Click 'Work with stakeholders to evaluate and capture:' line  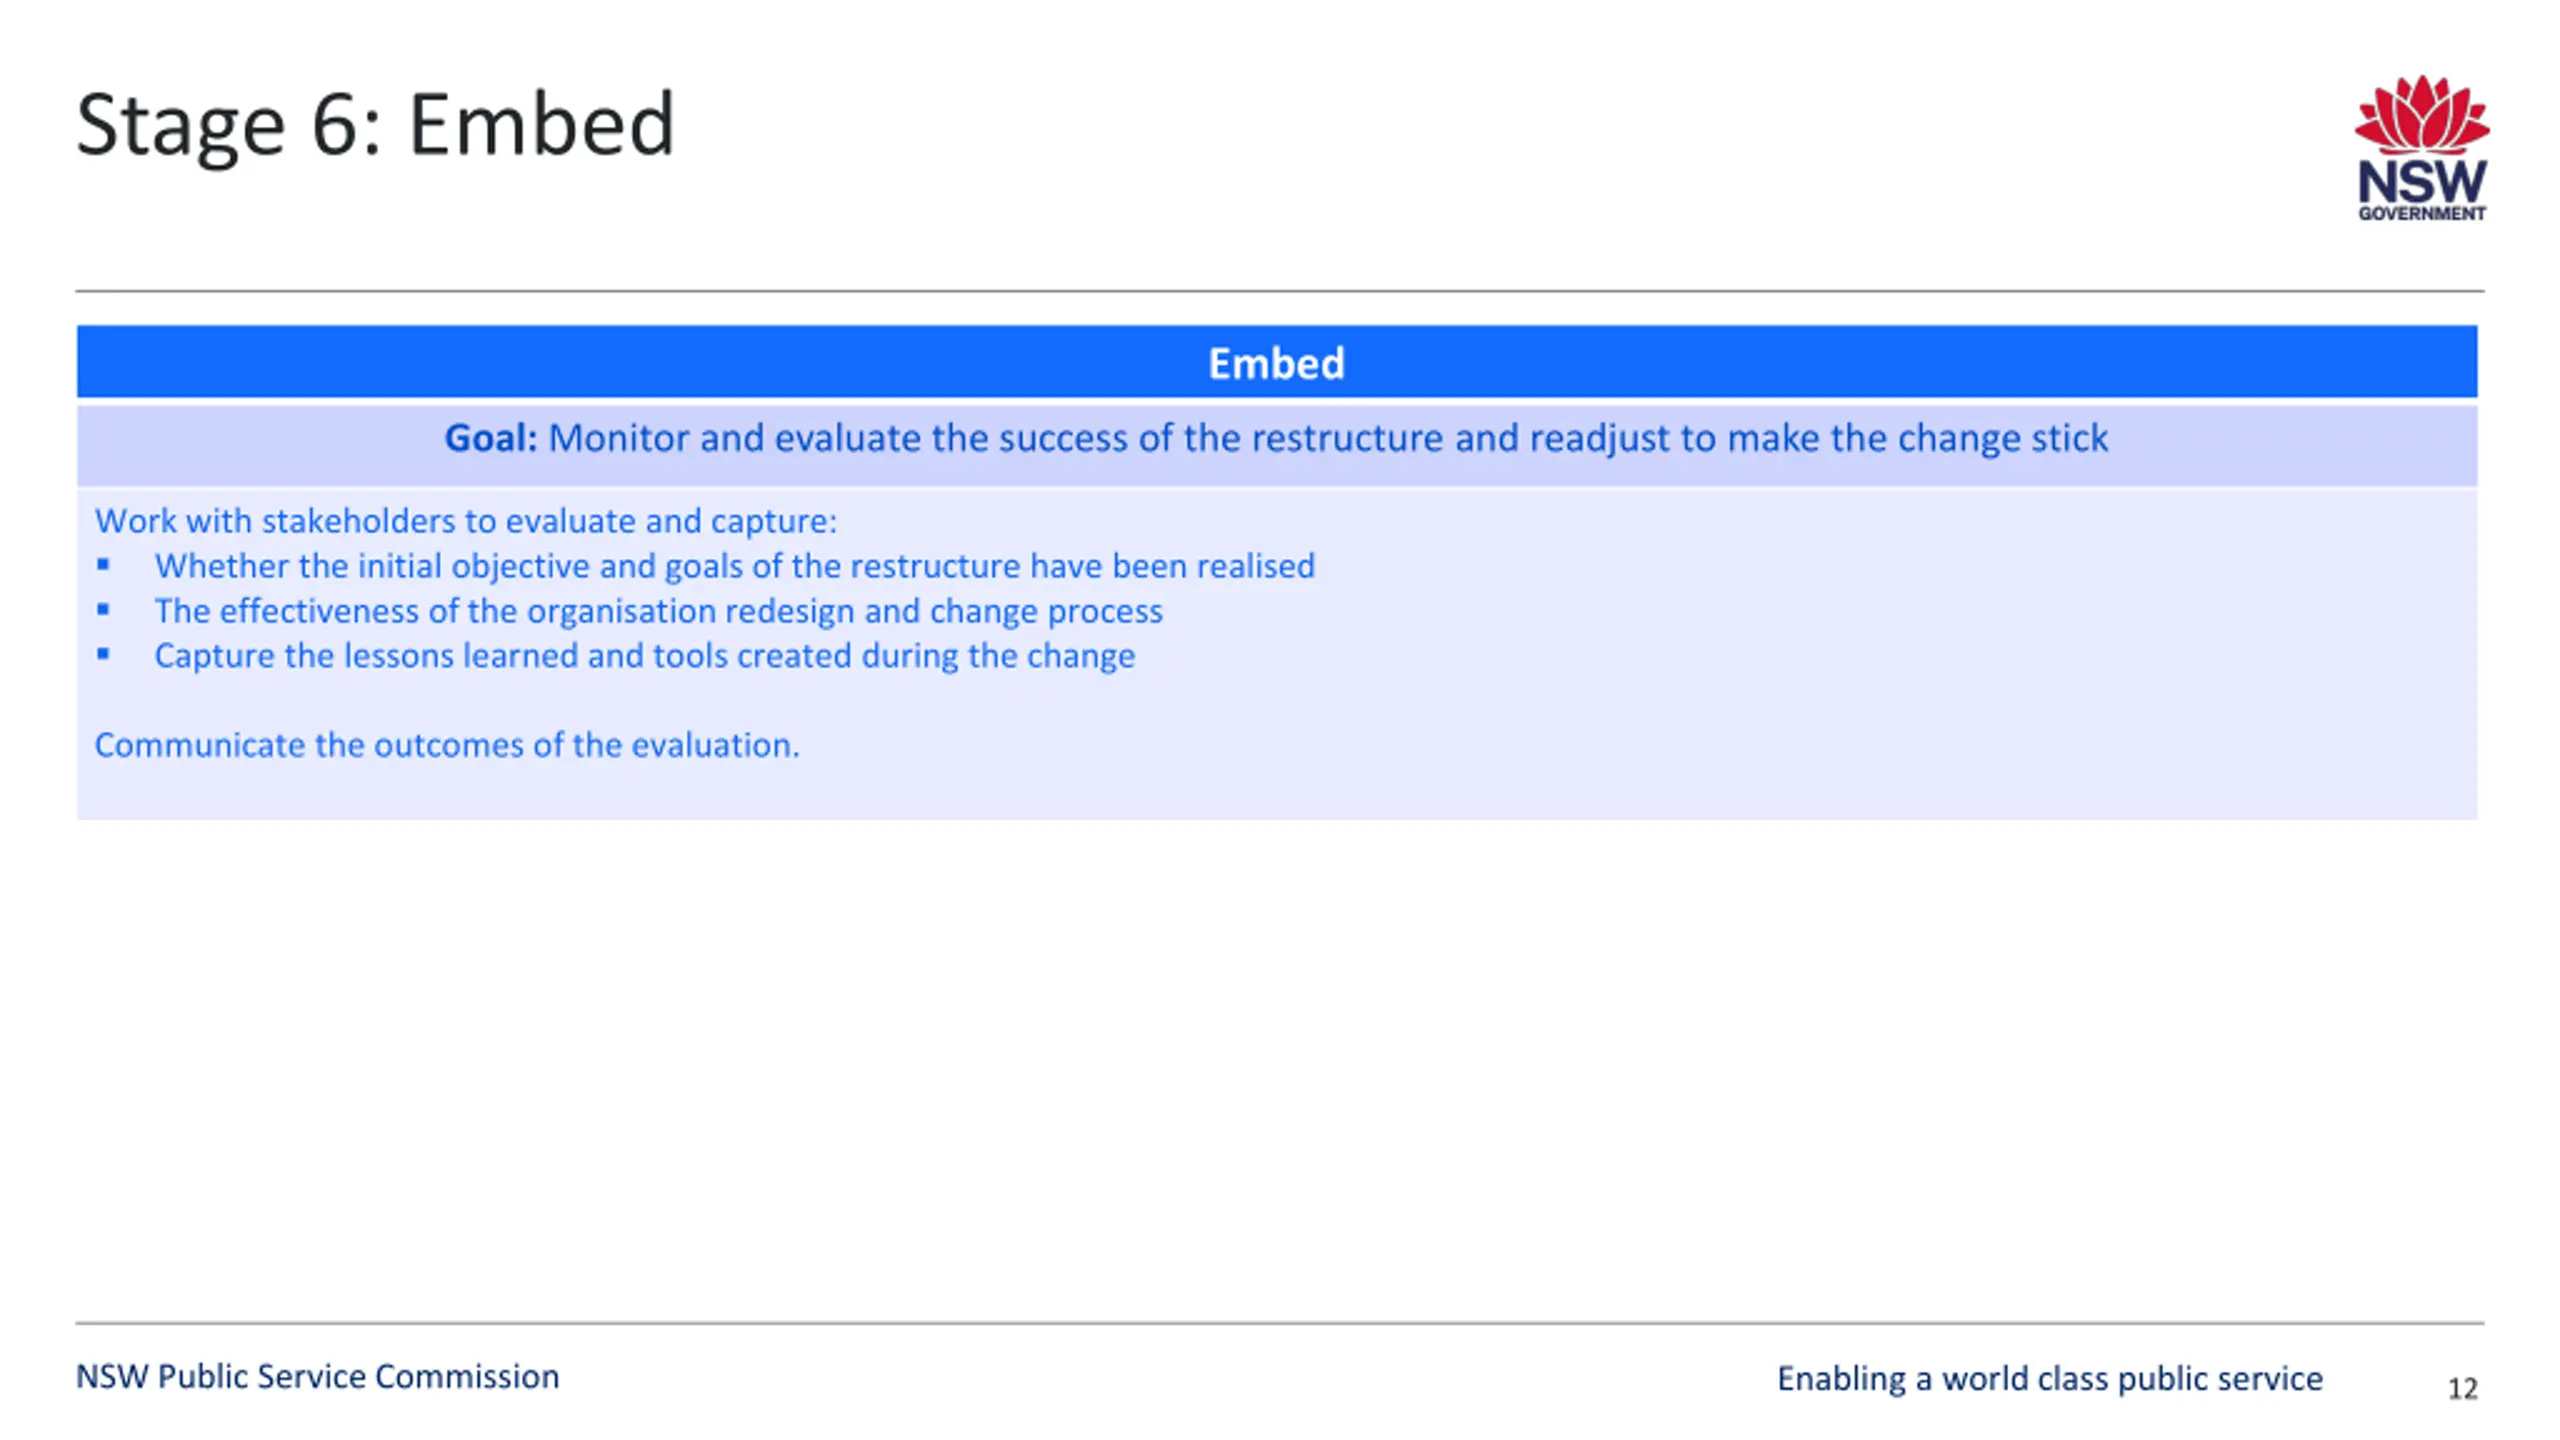(x=466, y=521)
